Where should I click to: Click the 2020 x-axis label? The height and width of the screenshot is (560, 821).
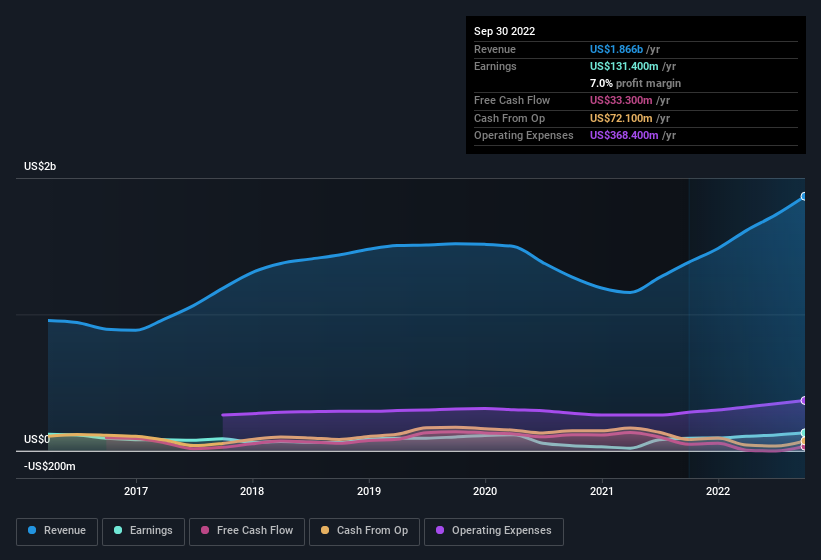(485, 491)
